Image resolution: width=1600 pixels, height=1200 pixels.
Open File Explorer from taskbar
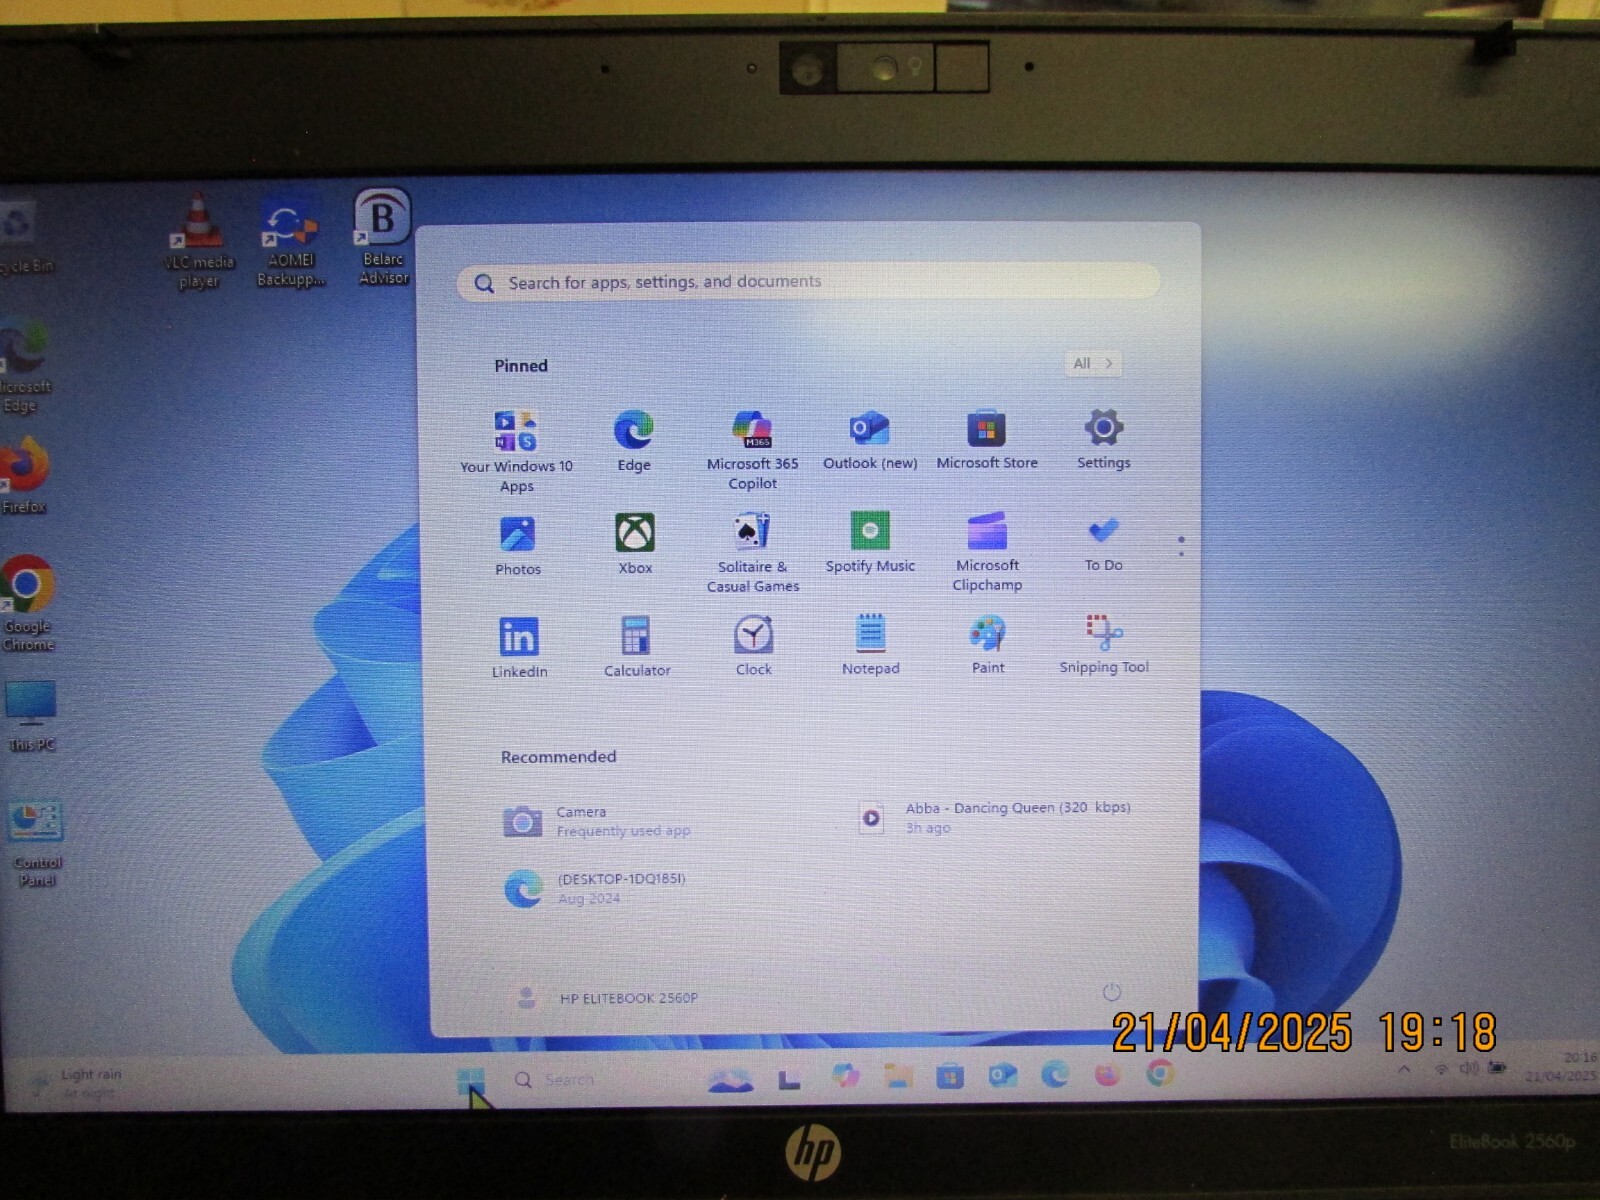(x=898, y=1076)
